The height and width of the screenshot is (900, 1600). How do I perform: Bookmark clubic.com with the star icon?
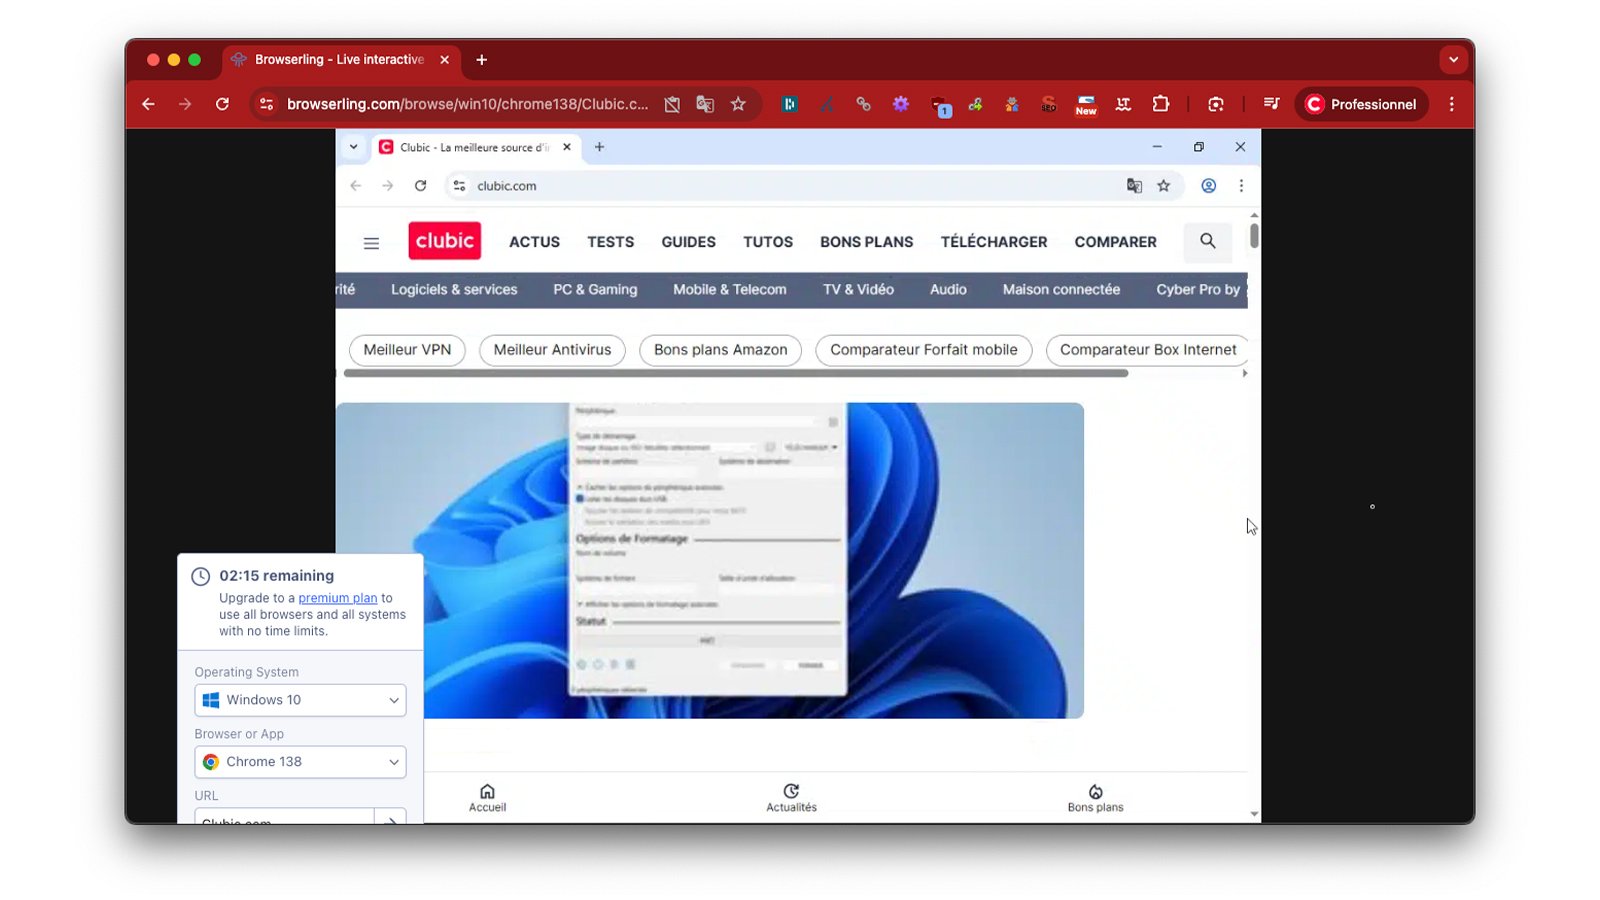point(1164,186)
